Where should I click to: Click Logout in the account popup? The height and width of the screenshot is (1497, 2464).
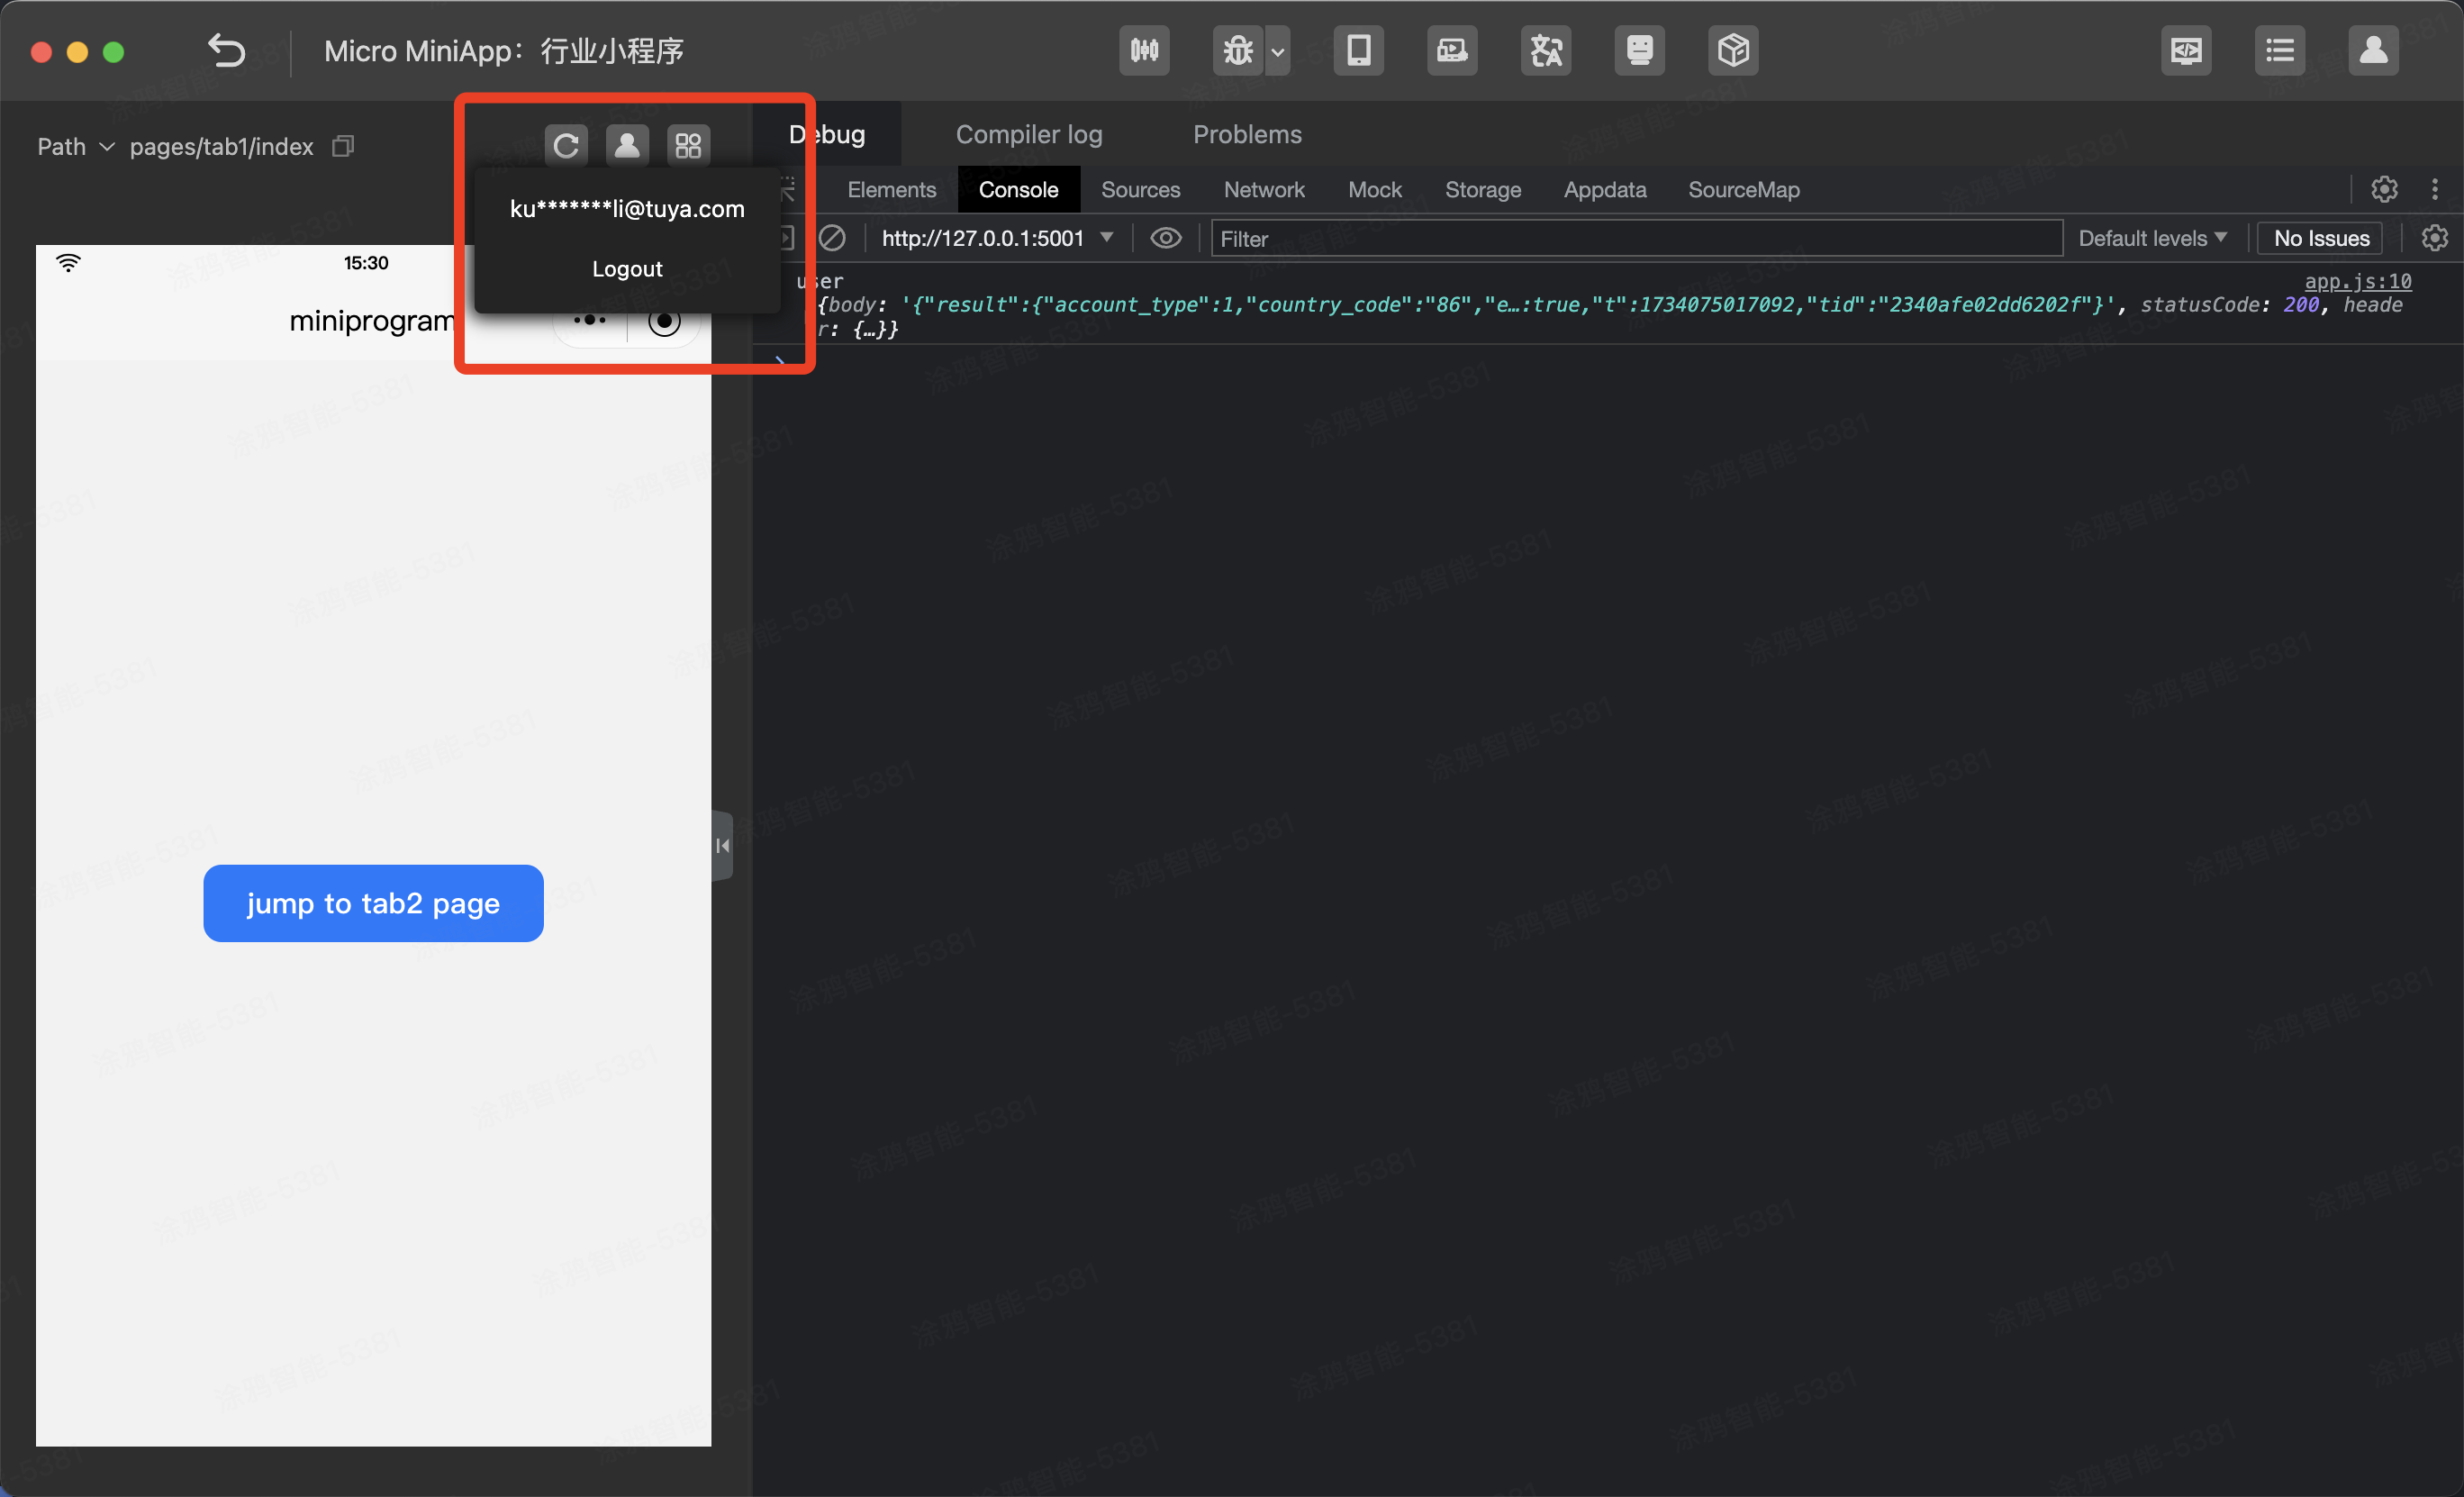627,268
